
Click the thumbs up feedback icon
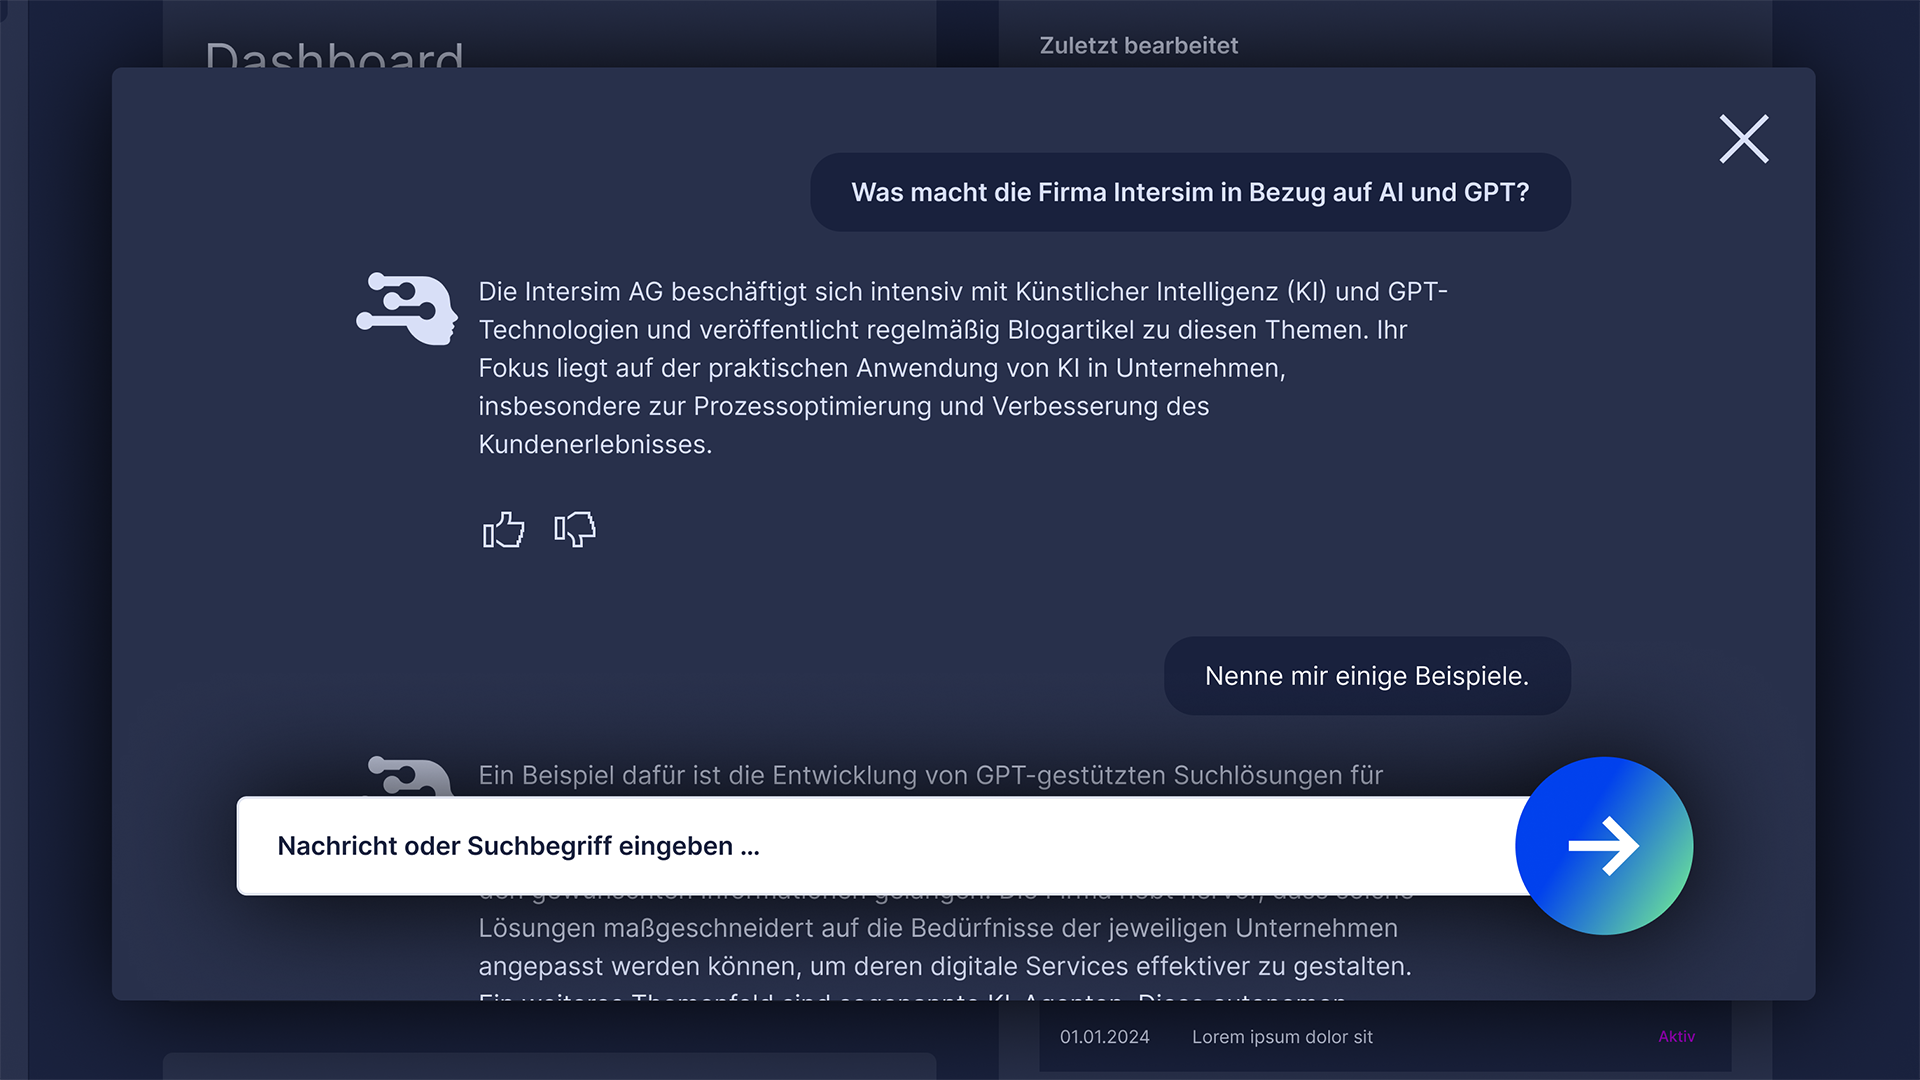coord(503,529)
